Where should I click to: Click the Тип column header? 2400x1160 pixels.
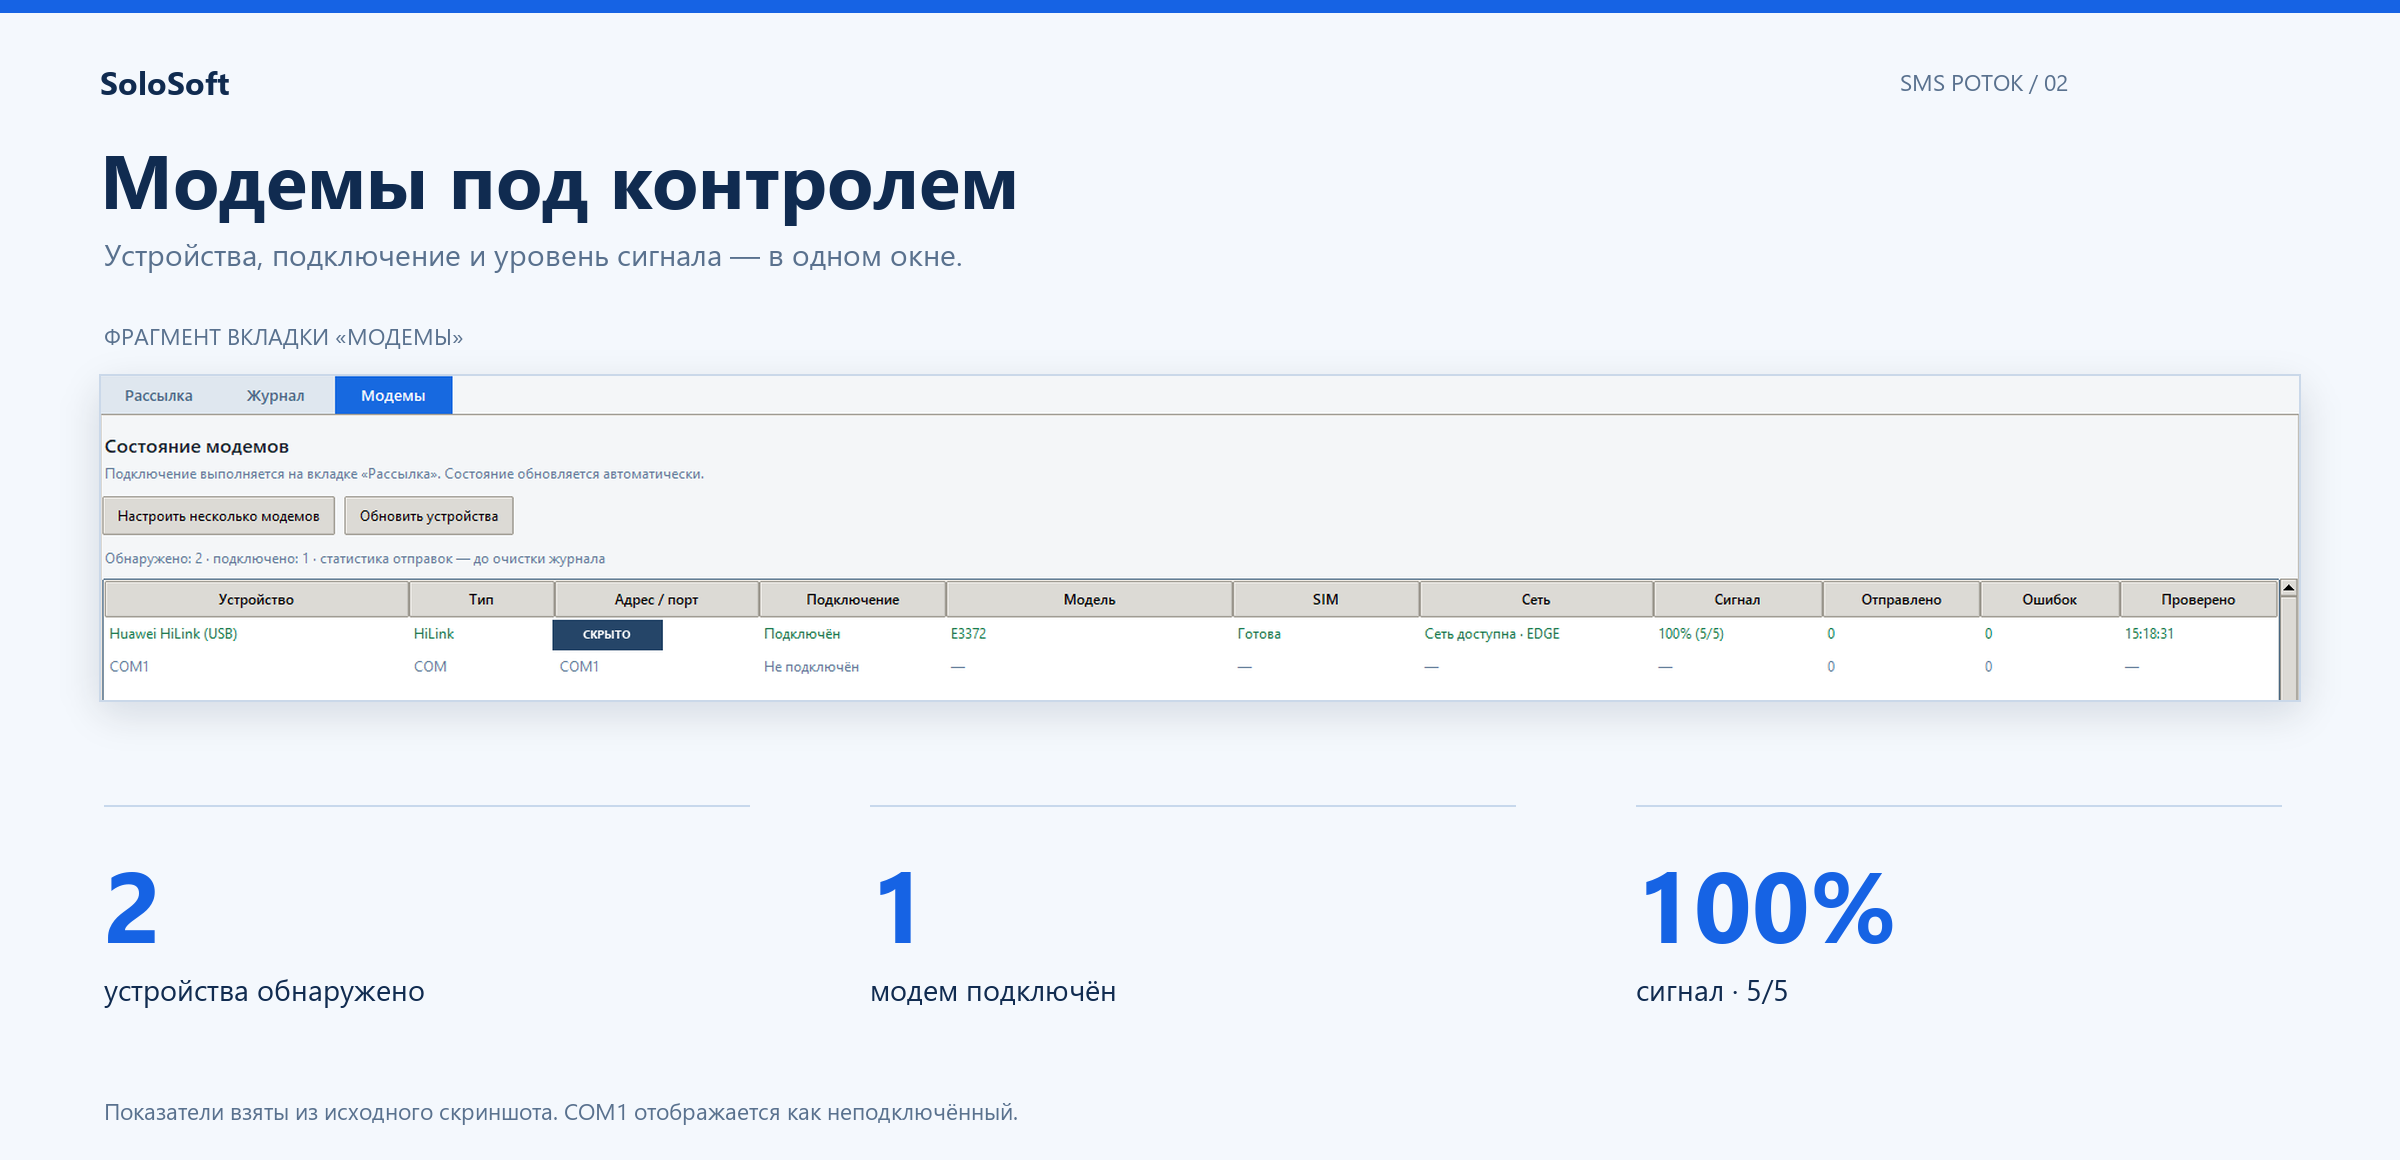pos(481,599)
